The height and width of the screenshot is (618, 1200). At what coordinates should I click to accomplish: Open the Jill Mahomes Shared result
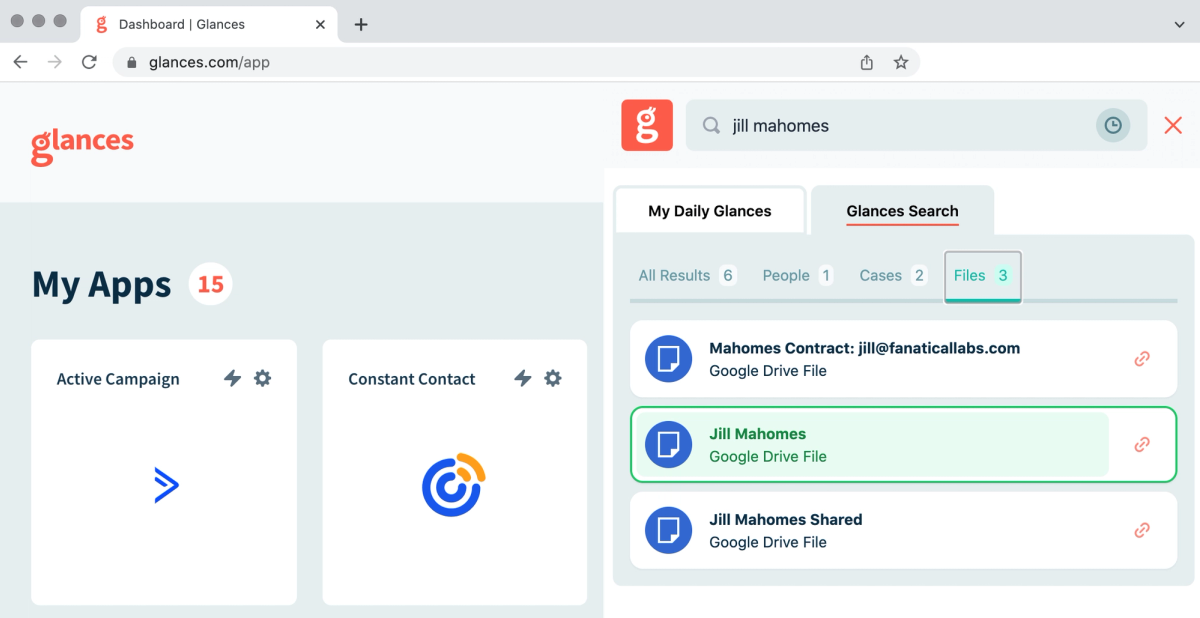pos(904,531)
